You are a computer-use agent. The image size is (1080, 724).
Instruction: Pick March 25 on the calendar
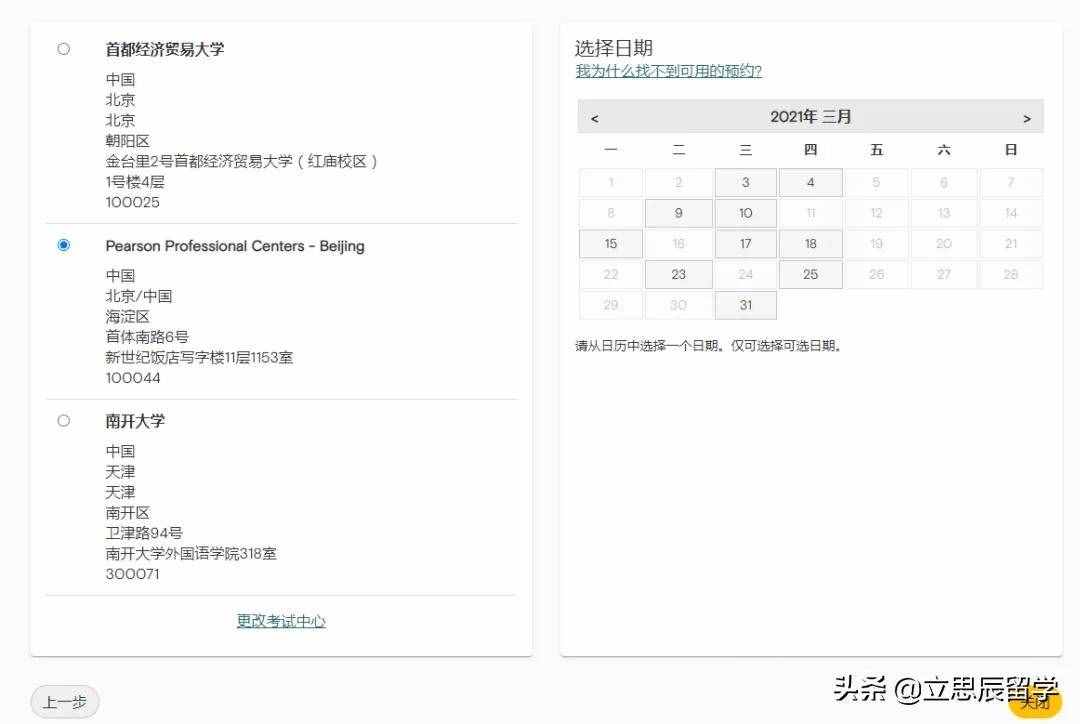(811, 275)
